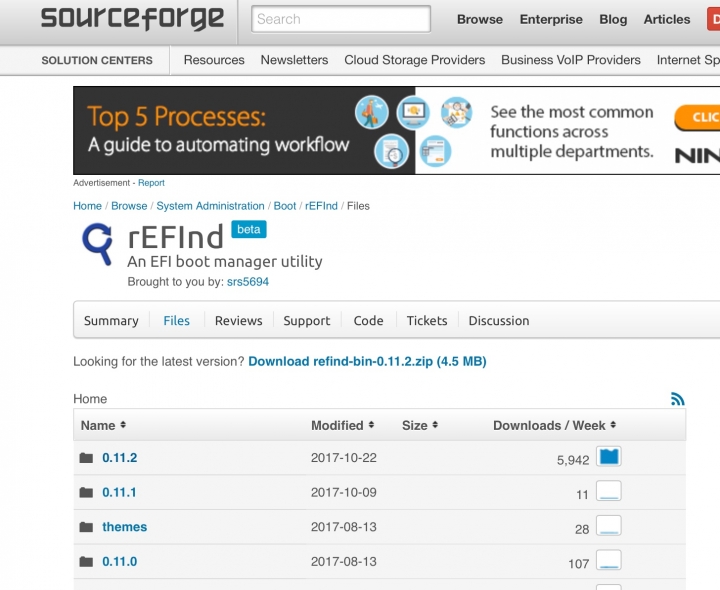
Task: Open the folder icon for themes
Action: coord(86,527)
